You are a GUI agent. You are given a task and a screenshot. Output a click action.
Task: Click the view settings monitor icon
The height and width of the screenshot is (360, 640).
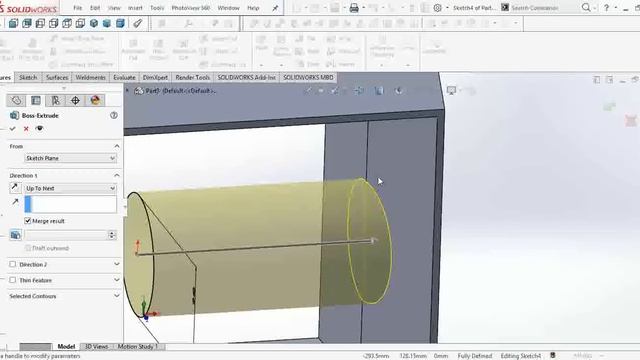point(451,91)
